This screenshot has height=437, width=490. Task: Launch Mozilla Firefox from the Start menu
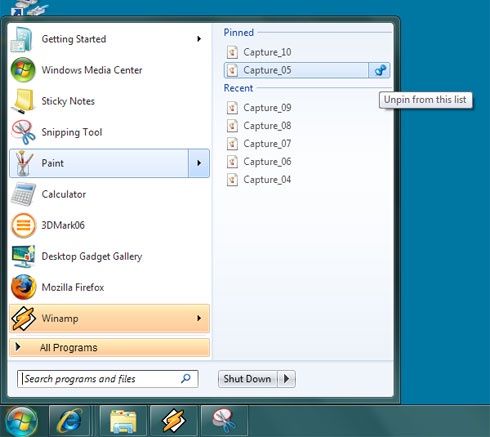tap(109, 287)
